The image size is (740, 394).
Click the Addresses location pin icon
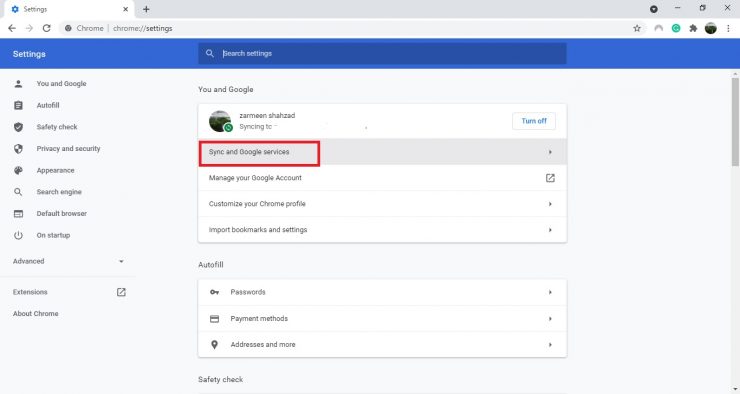(x=214, y=344)
